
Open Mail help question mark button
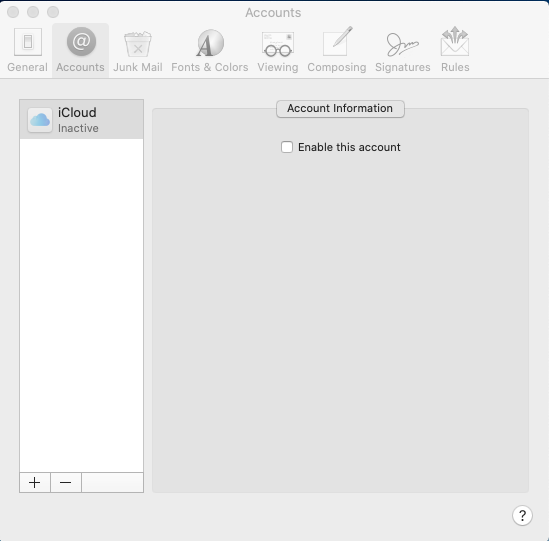pos(522,515)
